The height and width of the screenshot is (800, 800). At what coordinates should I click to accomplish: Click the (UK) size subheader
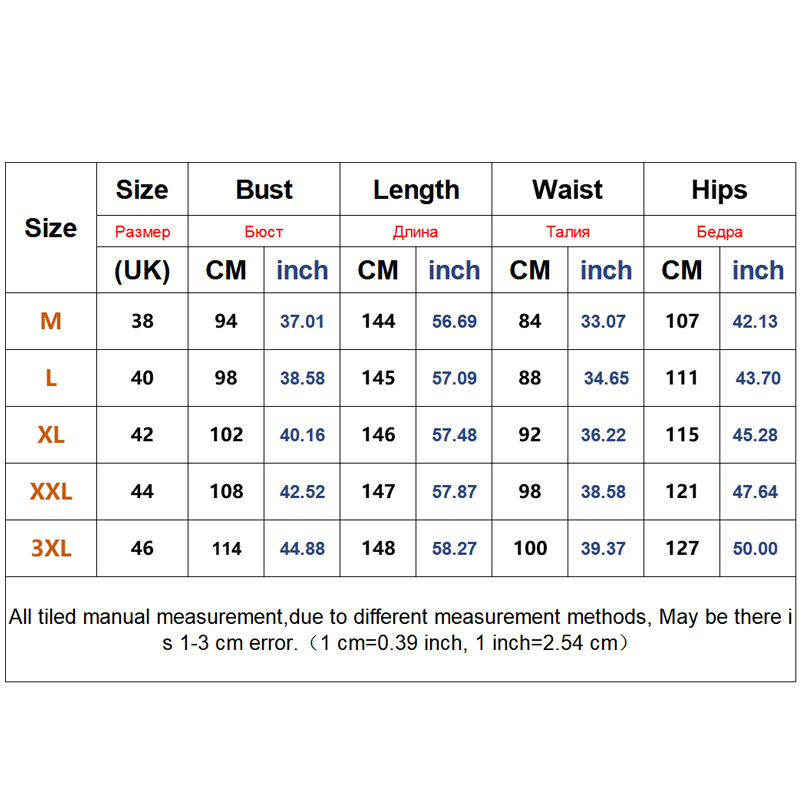tap(142, 270)
